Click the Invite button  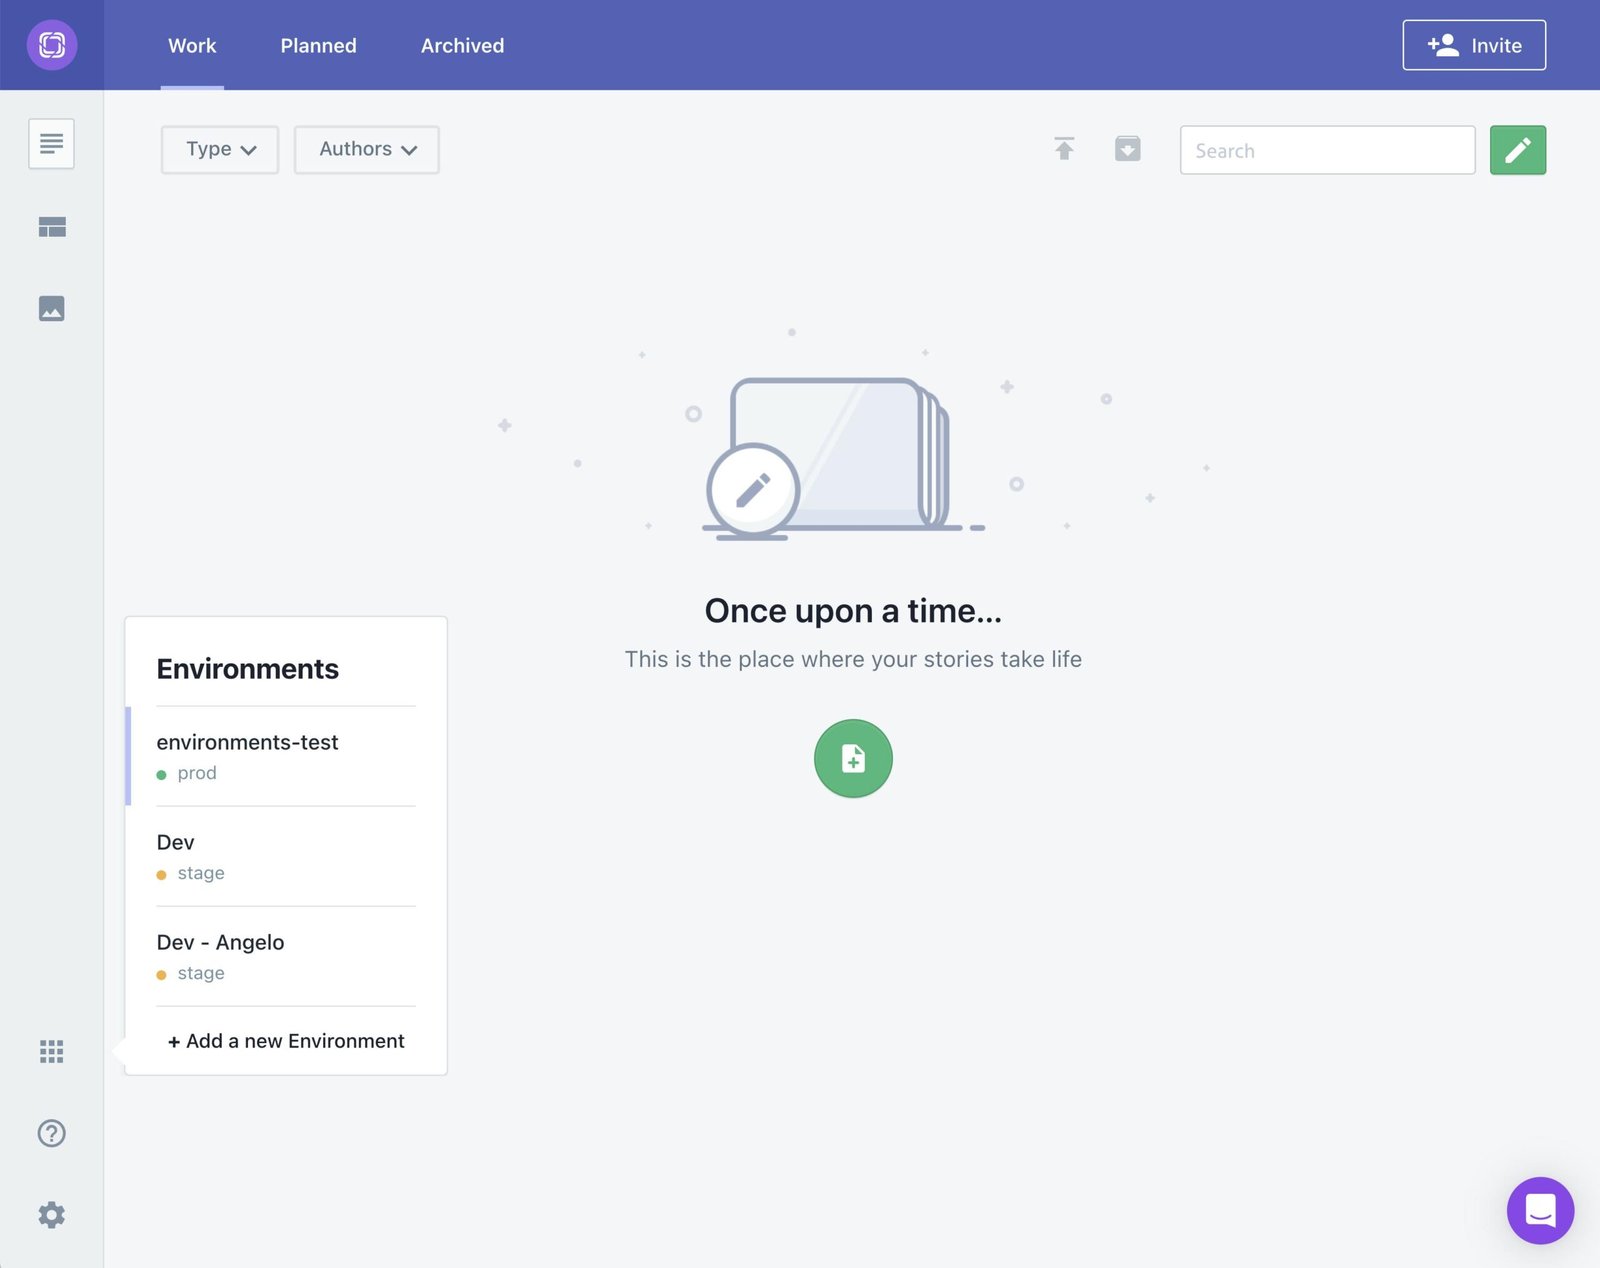pos(1474,45)
